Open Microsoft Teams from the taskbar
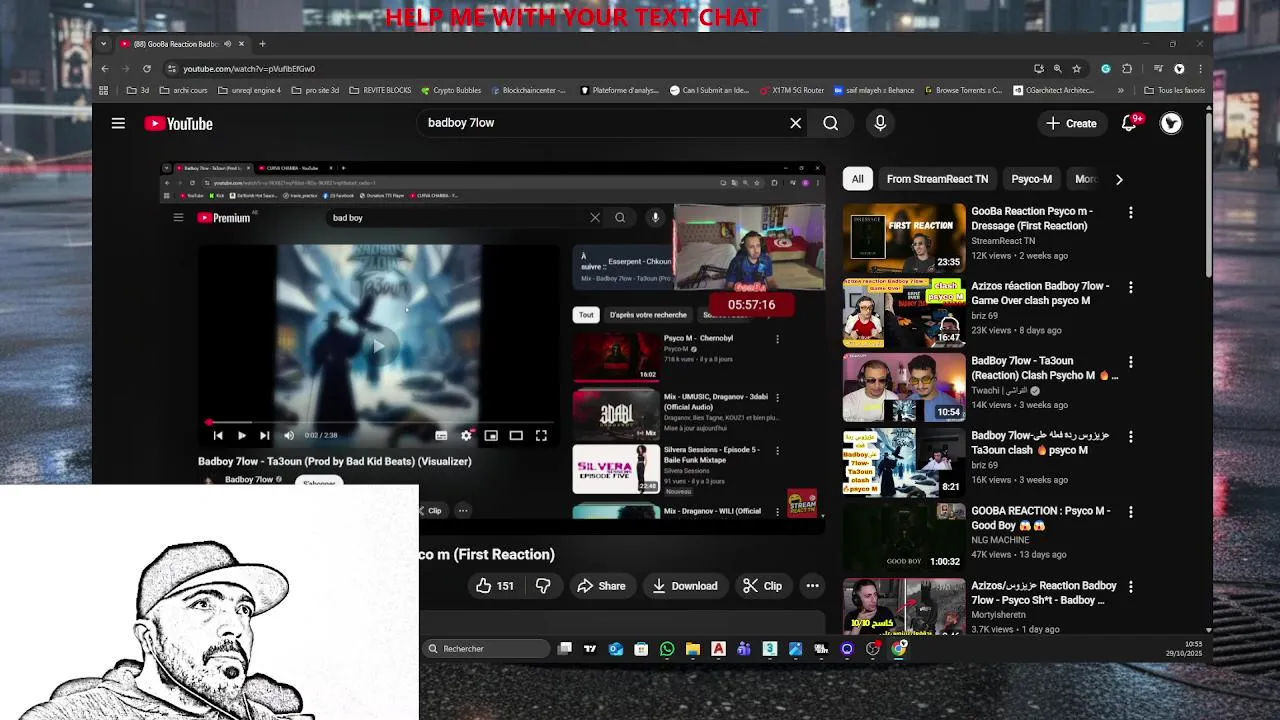The height and width of the screenshot is (720, 1280). coord(744,649)
